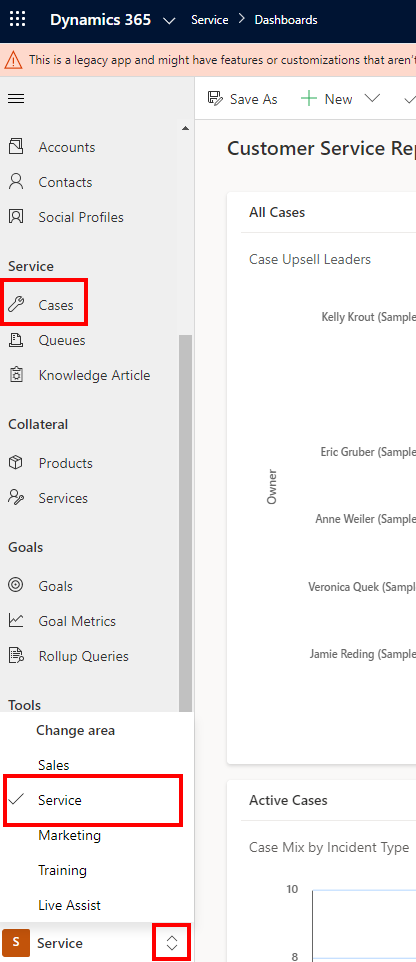Open Queues in the sidebar
Screen dimensions: 416x962
tap(62, 340)
